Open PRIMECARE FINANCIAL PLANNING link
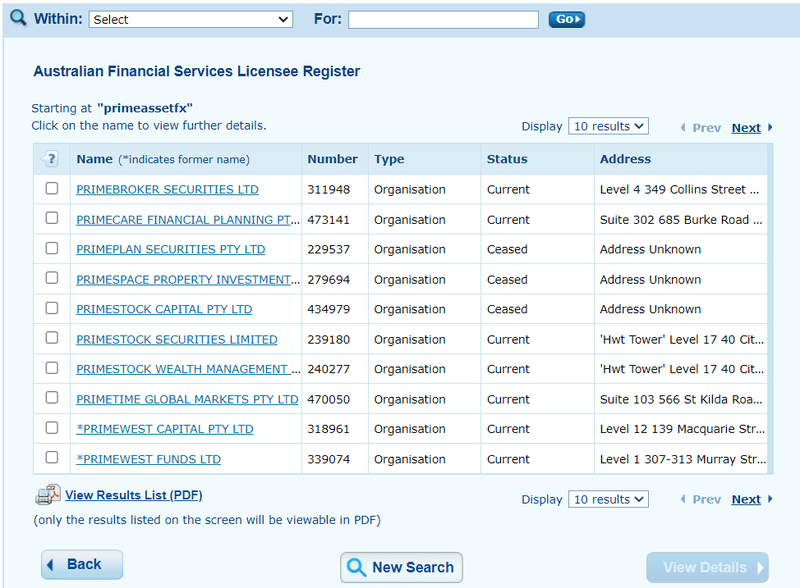 coord(188,219)
